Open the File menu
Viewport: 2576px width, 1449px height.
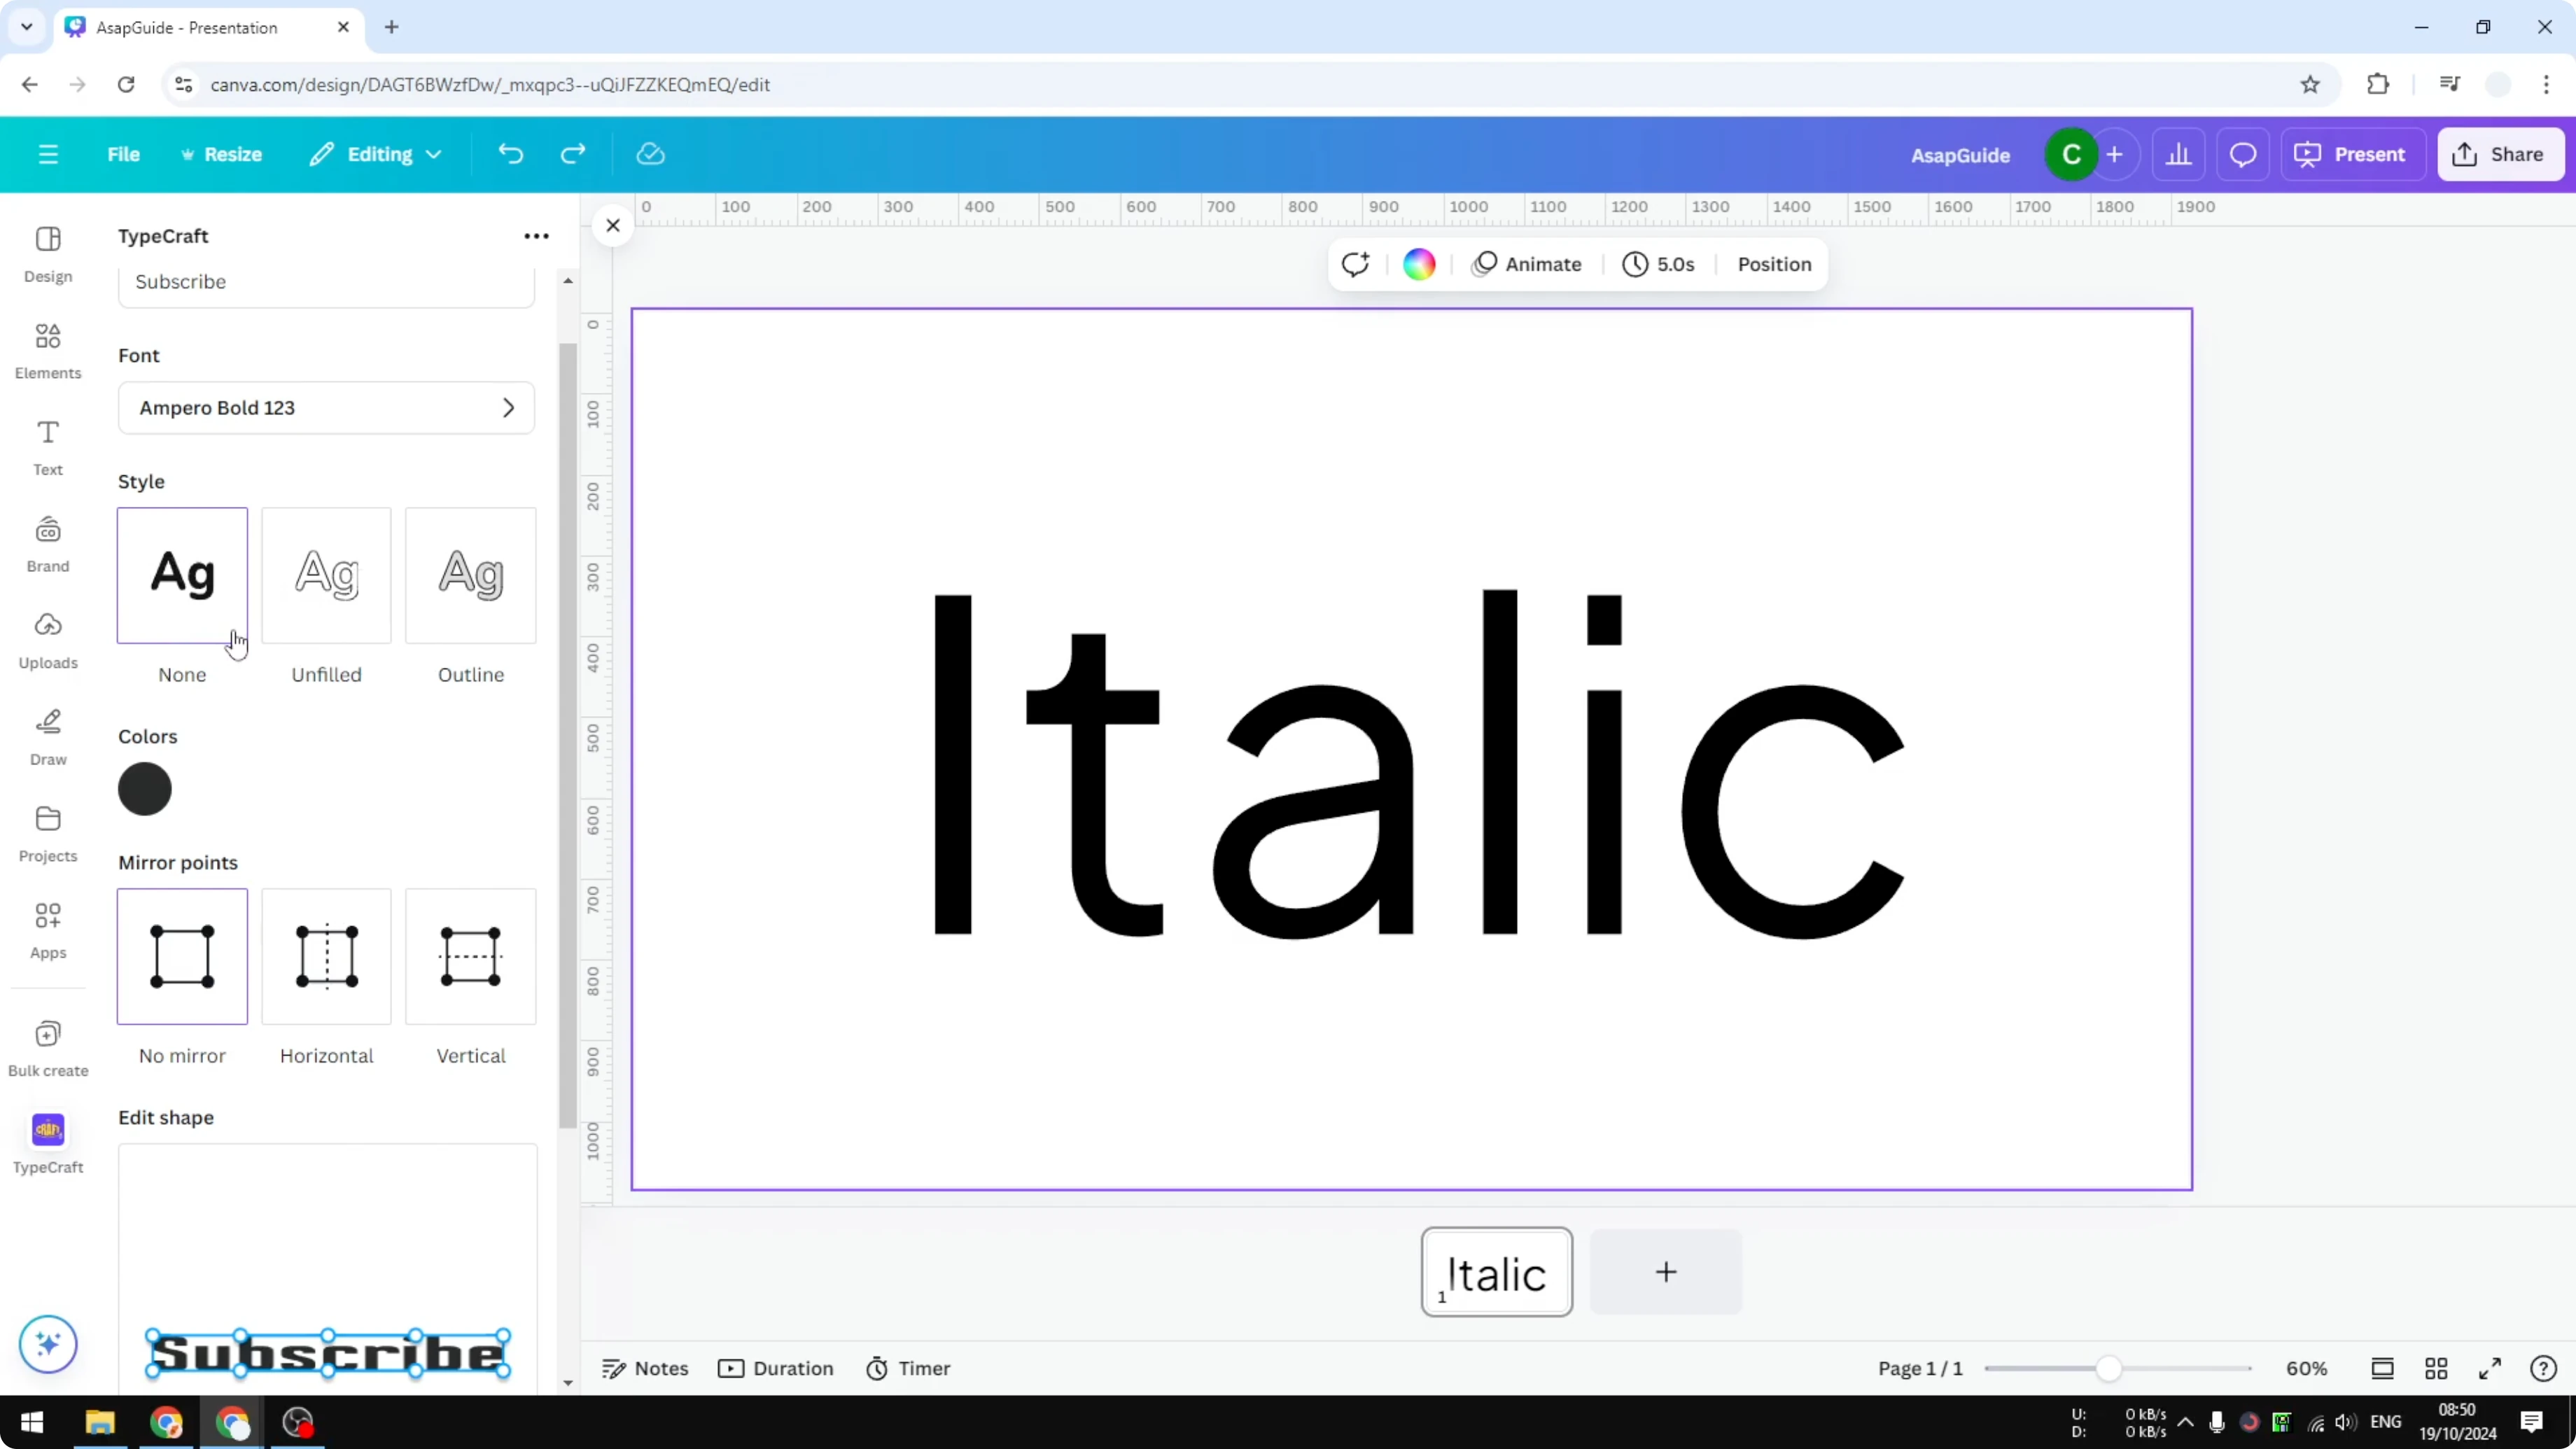(x=124, y=154)
